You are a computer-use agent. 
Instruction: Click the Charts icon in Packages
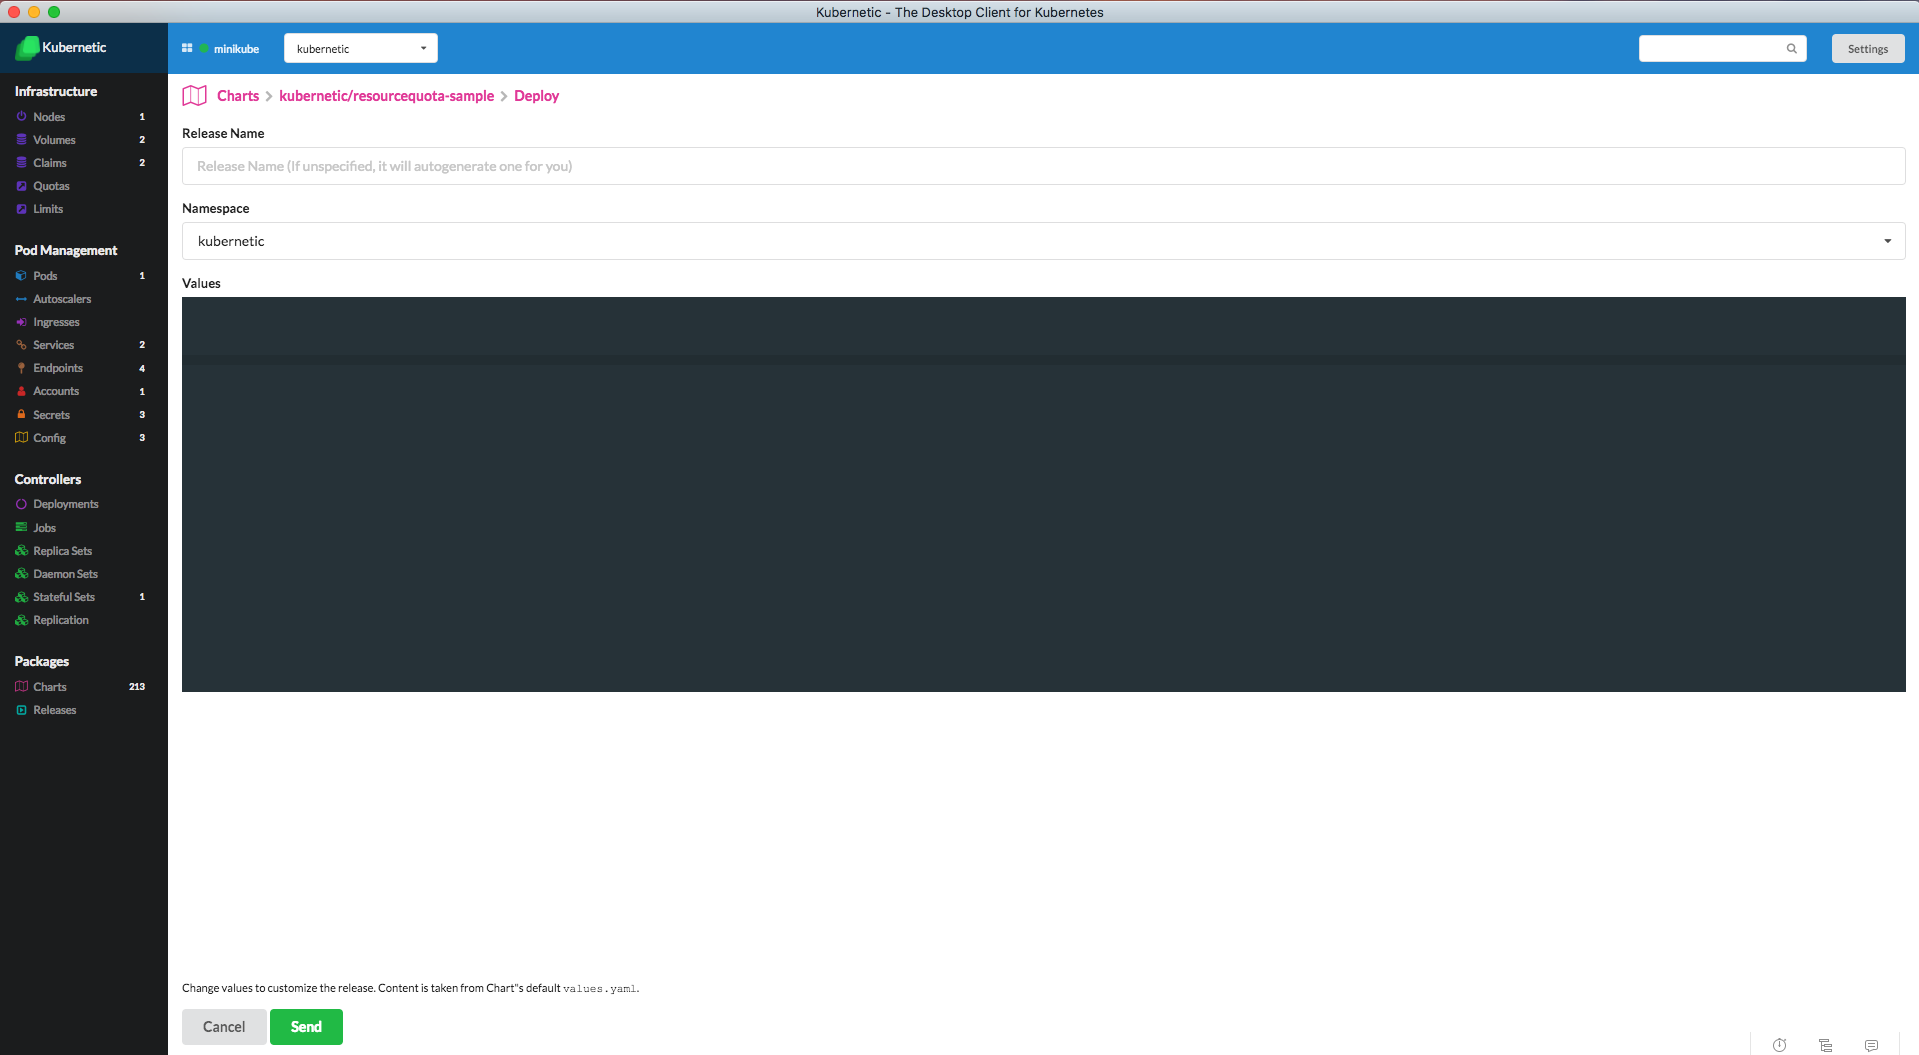click(21, 686)
